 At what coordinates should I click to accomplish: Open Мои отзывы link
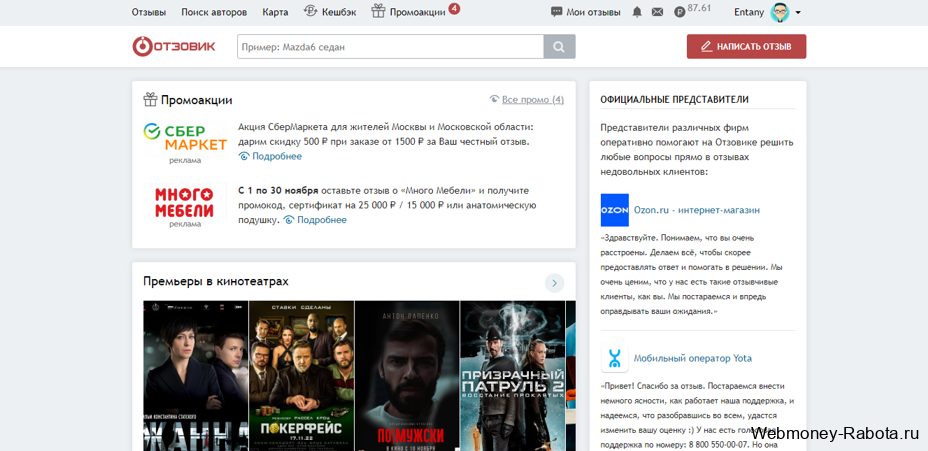point(593,12)
